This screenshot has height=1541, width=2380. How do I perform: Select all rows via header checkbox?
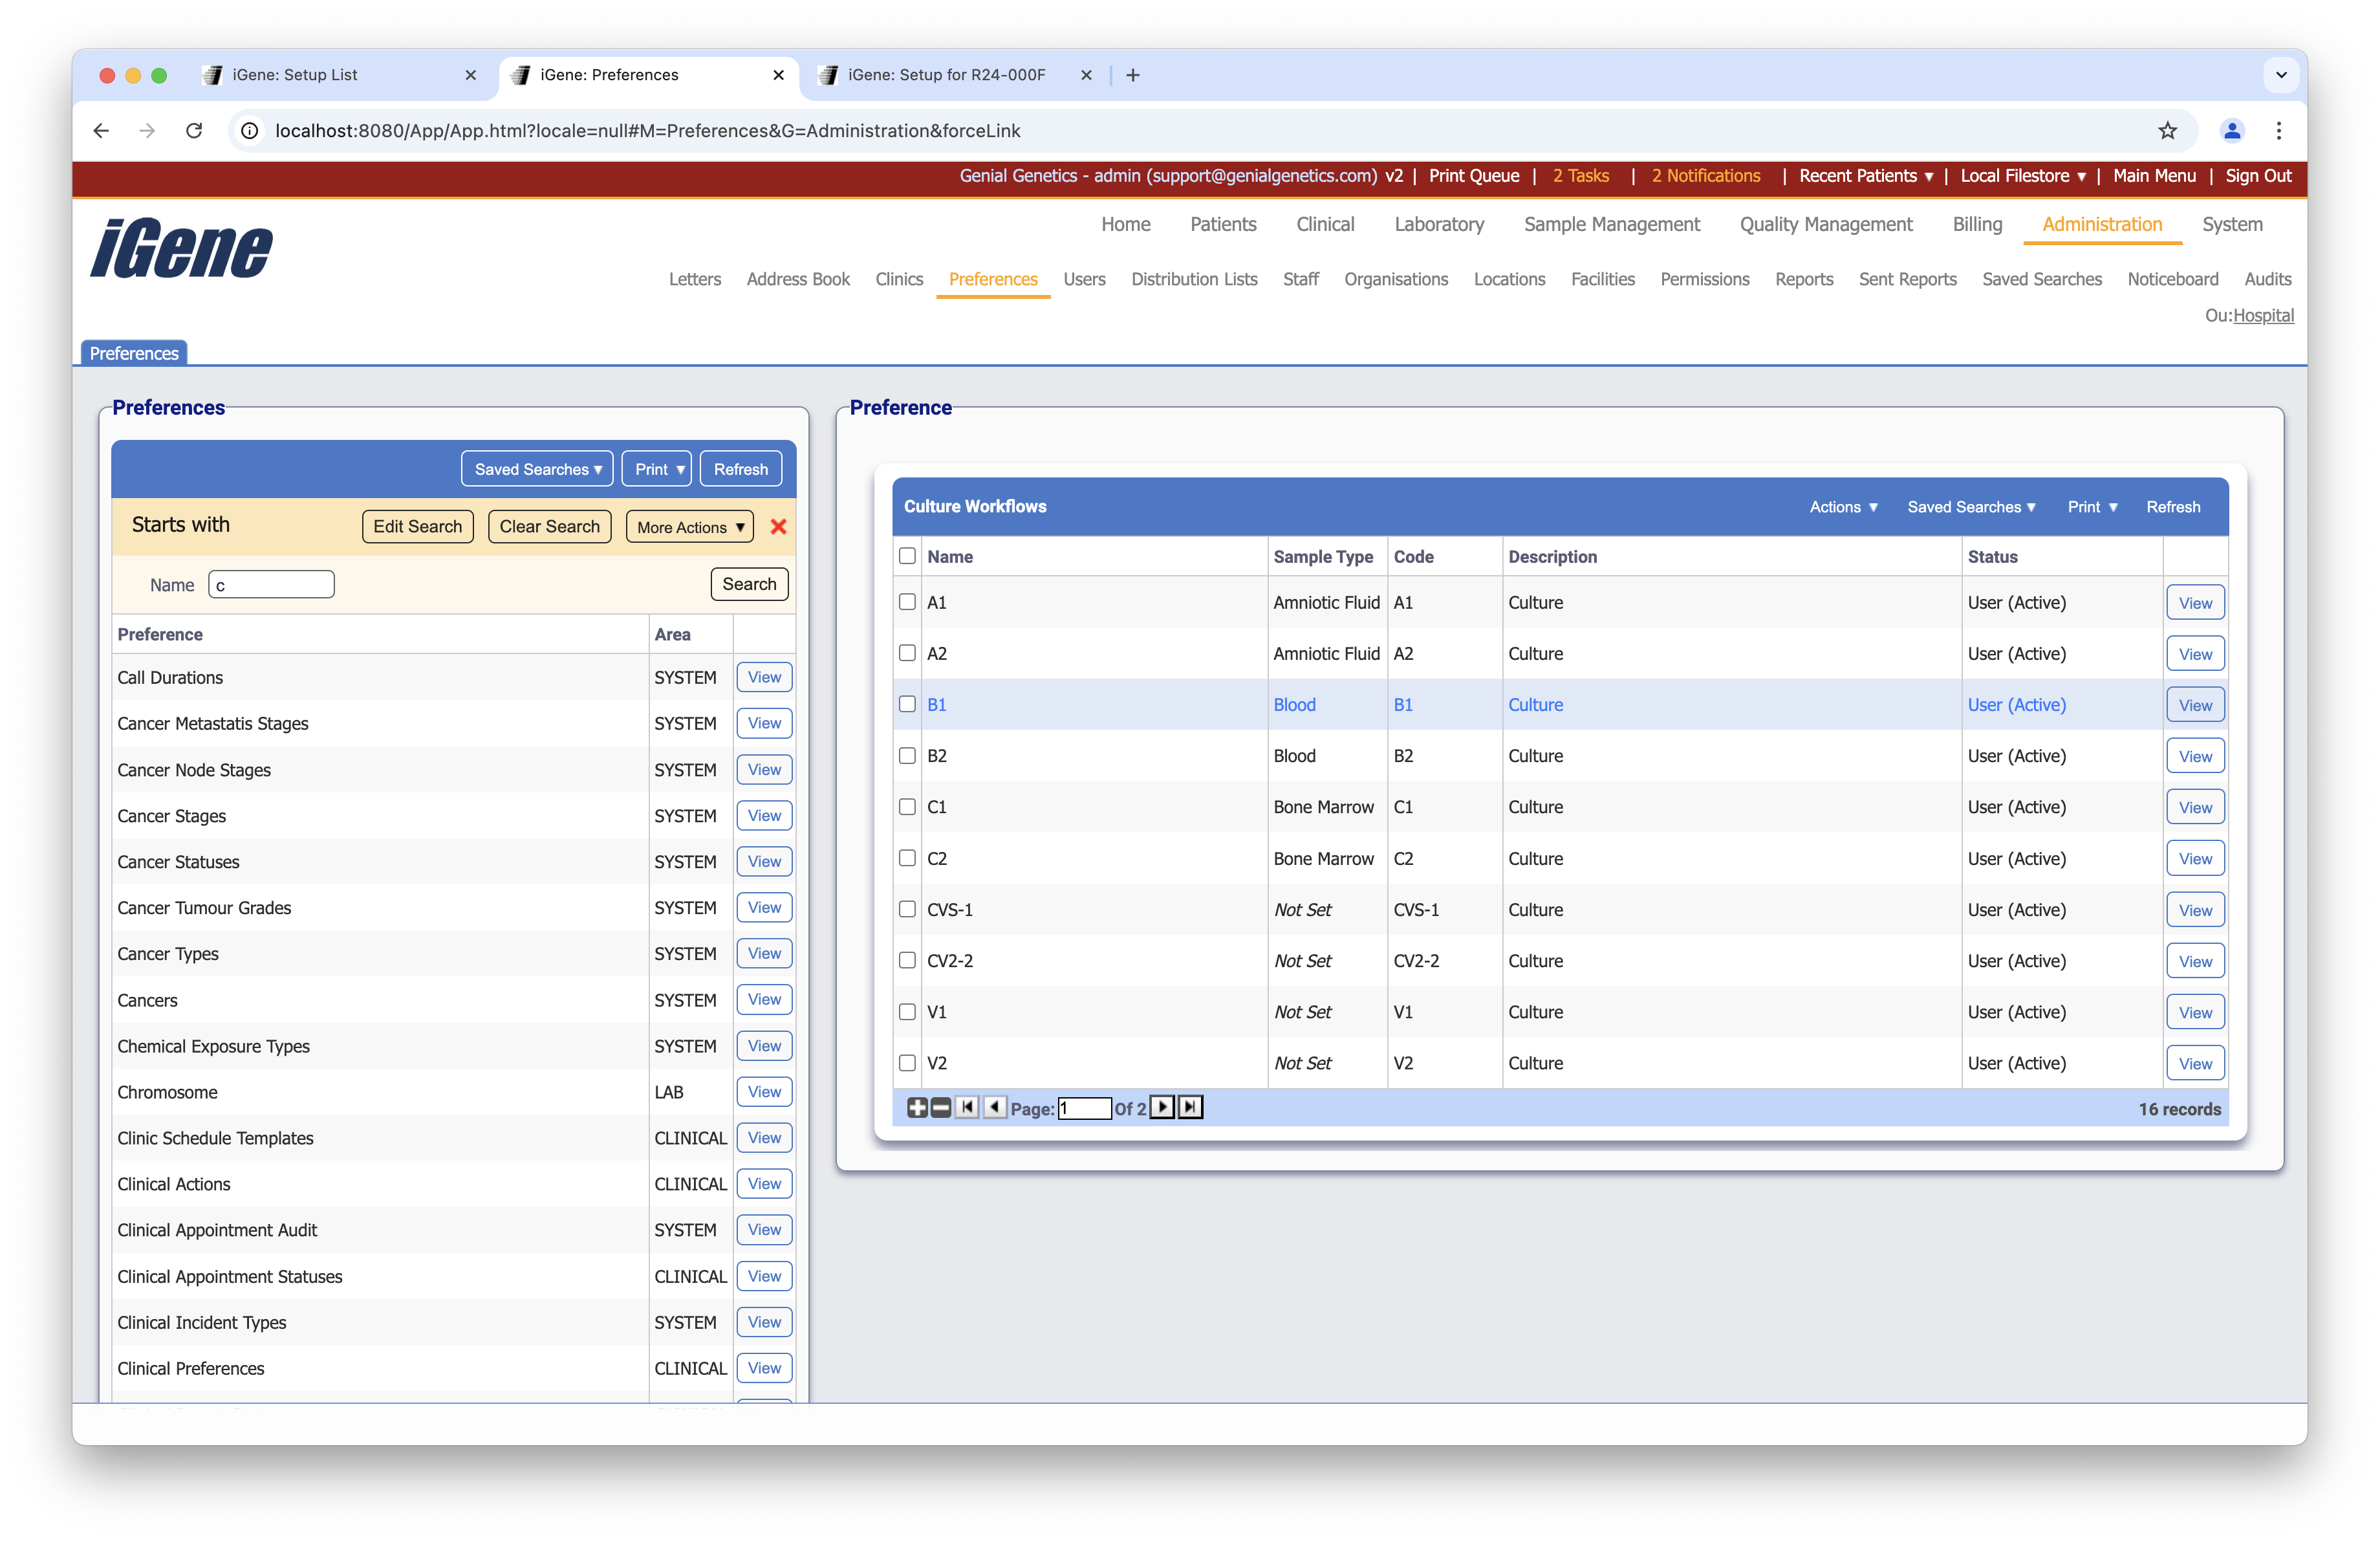point(907,556)
